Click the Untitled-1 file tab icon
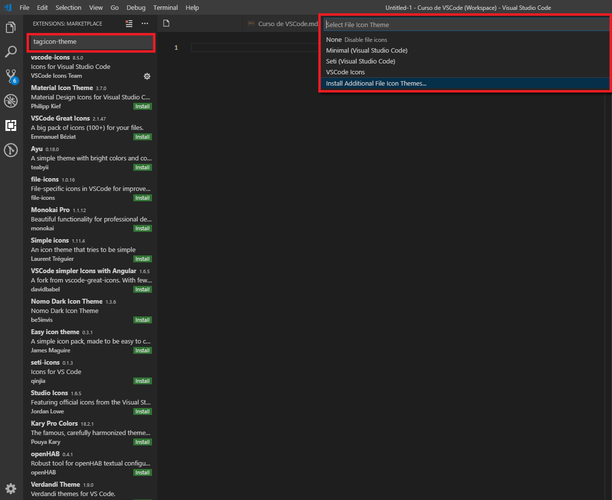The width and height of the screenshot is (612, 500). coord(166,23)
